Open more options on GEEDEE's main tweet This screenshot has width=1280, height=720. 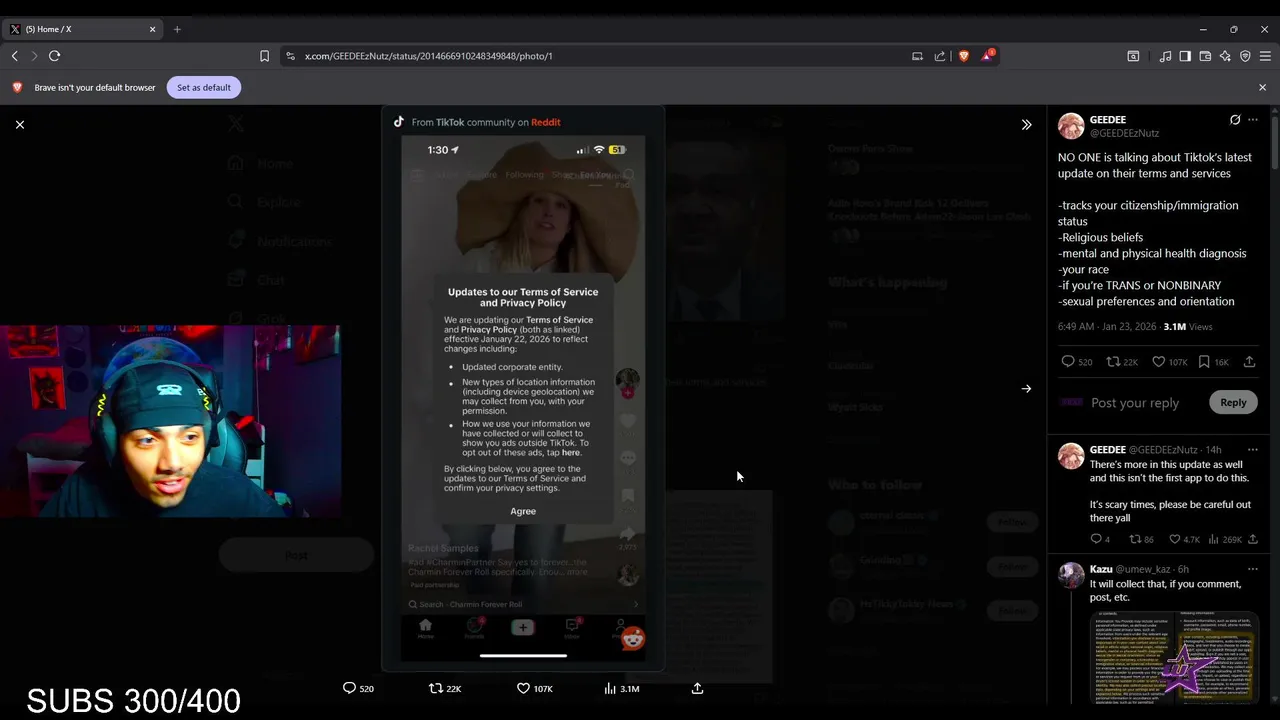(1253, 120)
